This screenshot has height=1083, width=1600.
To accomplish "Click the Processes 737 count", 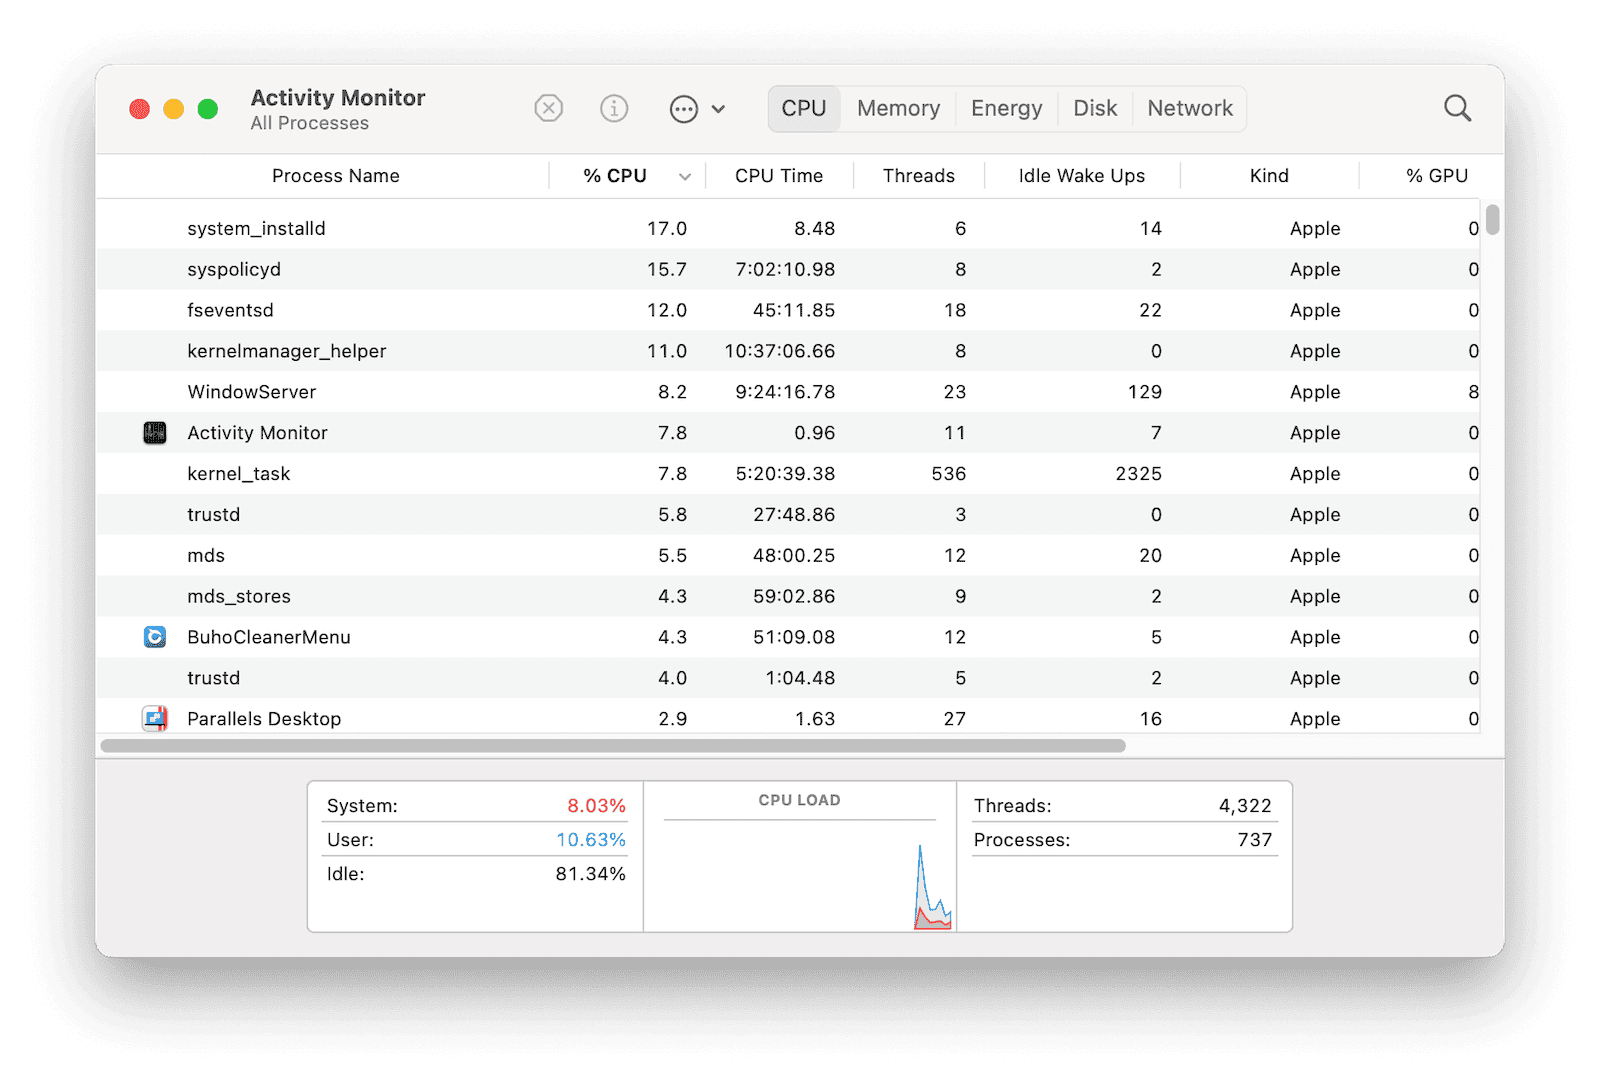I will (1255, 840).
